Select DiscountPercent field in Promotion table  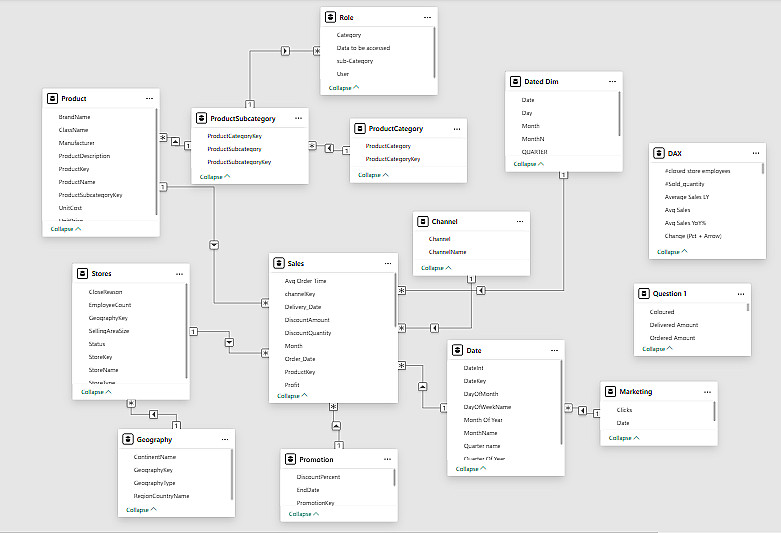pos(318,477)
